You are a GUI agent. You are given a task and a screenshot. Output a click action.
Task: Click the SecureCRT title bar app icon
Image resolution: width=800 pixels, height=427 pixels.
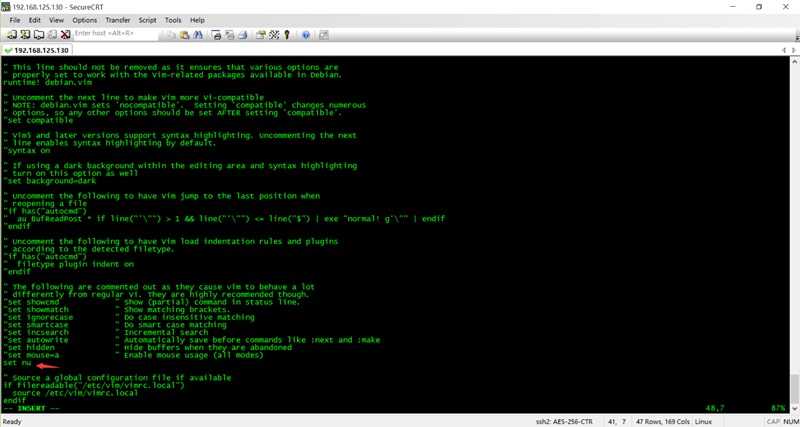click(6, 7)
